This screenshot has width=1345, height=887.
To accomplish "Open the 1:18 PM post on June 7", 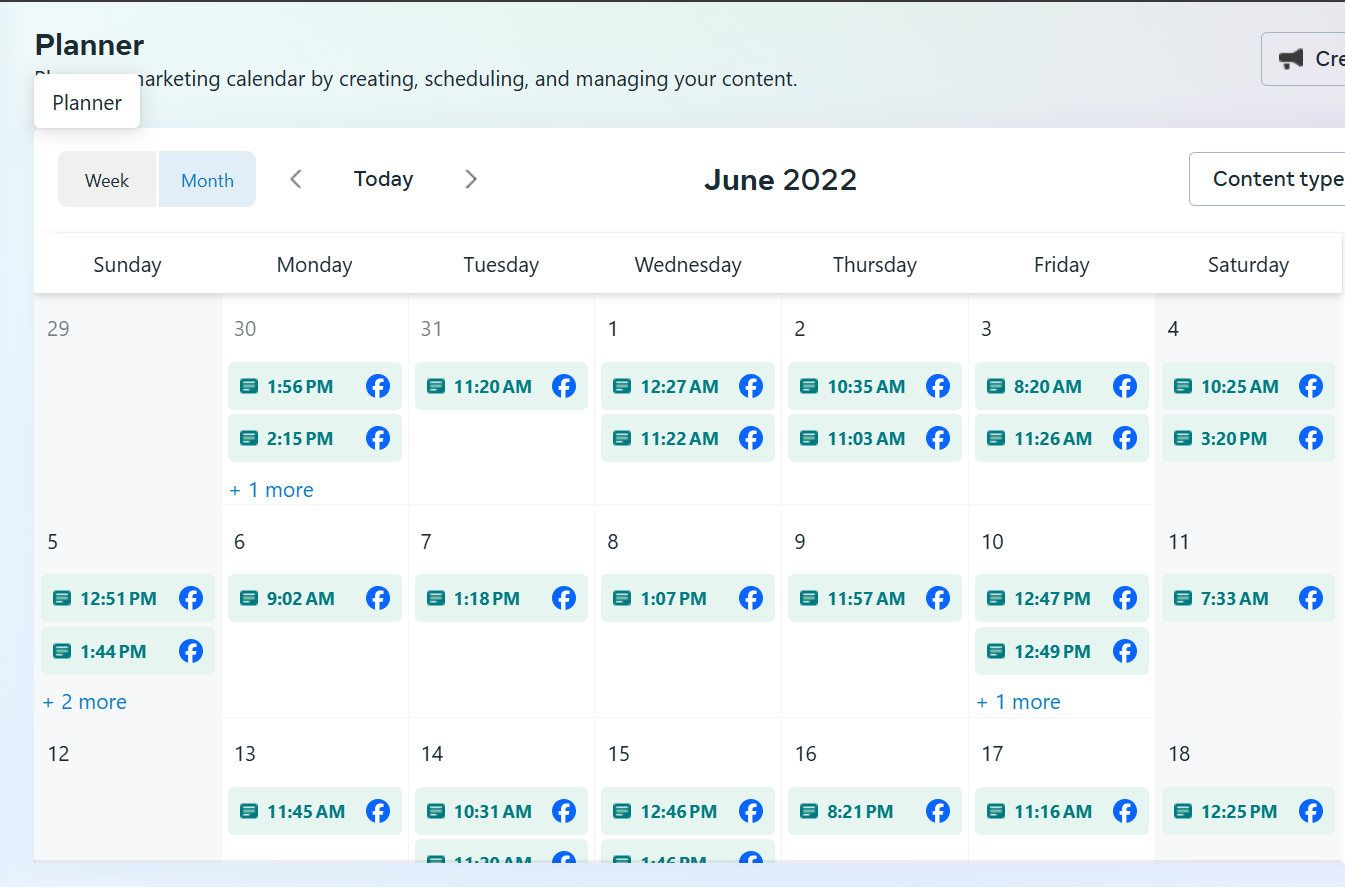I will [487, 598].
